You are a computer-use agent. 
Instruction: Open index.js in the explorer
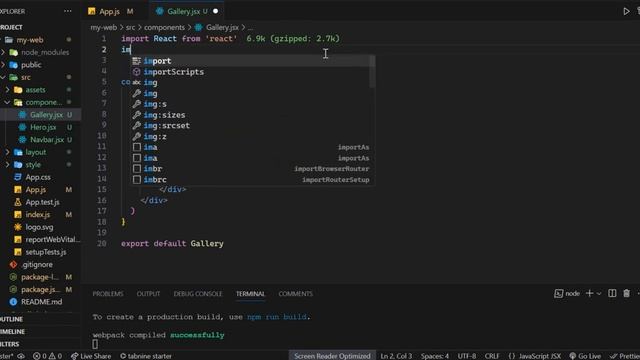(38, 215)
